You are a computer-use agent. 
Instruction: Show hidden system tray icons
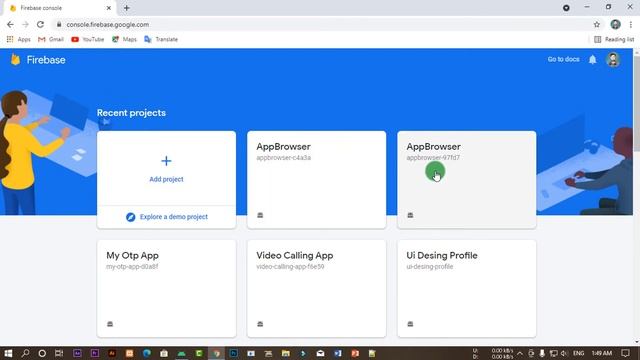coord(520,353)
